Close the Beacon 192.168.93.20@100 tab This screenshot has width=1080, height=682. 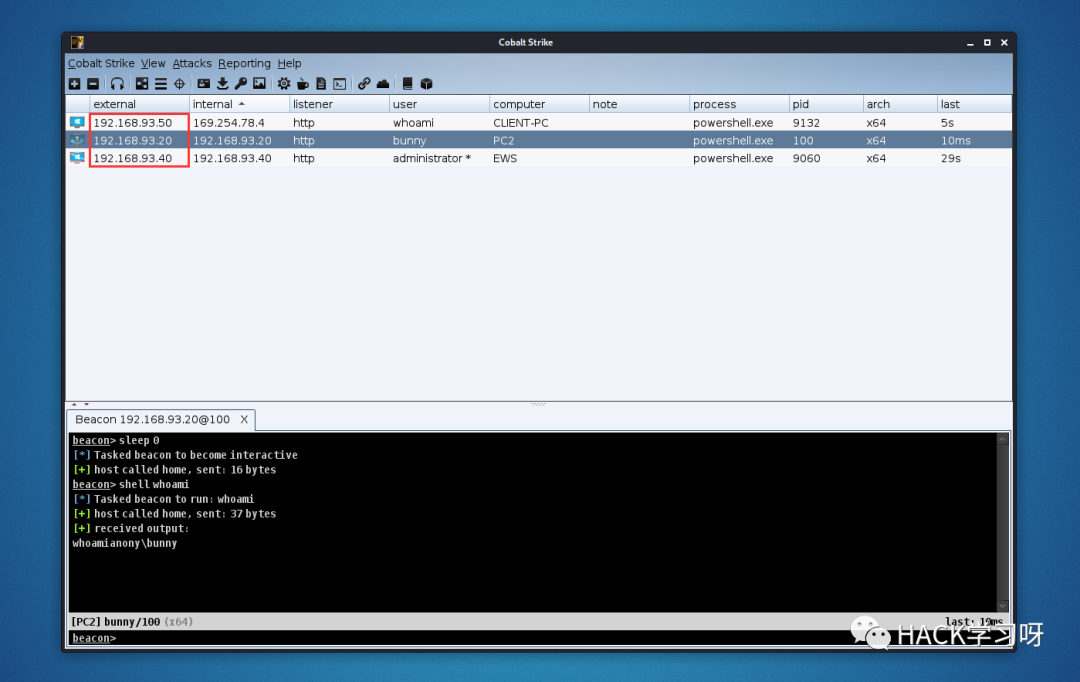tap(244, 420)
